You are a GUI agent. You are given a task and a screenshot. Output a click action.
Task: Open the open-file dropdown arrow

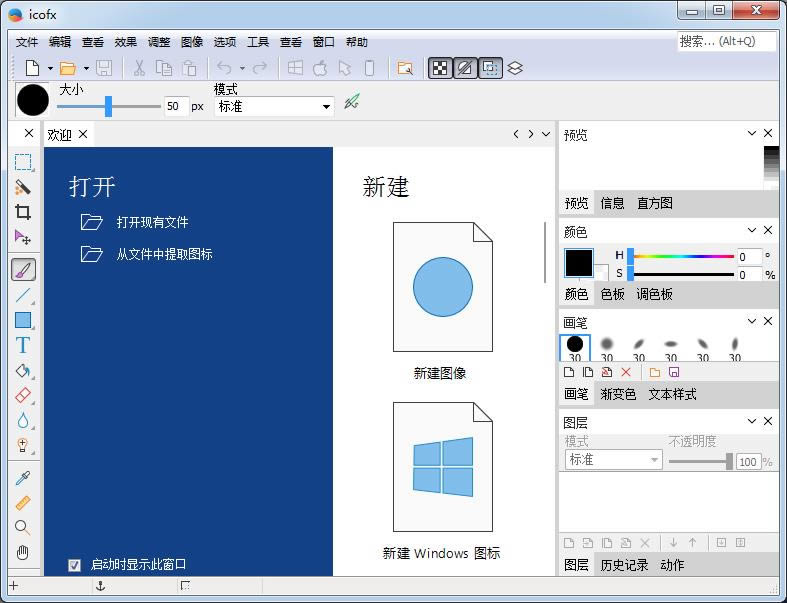tap(86, 68)
